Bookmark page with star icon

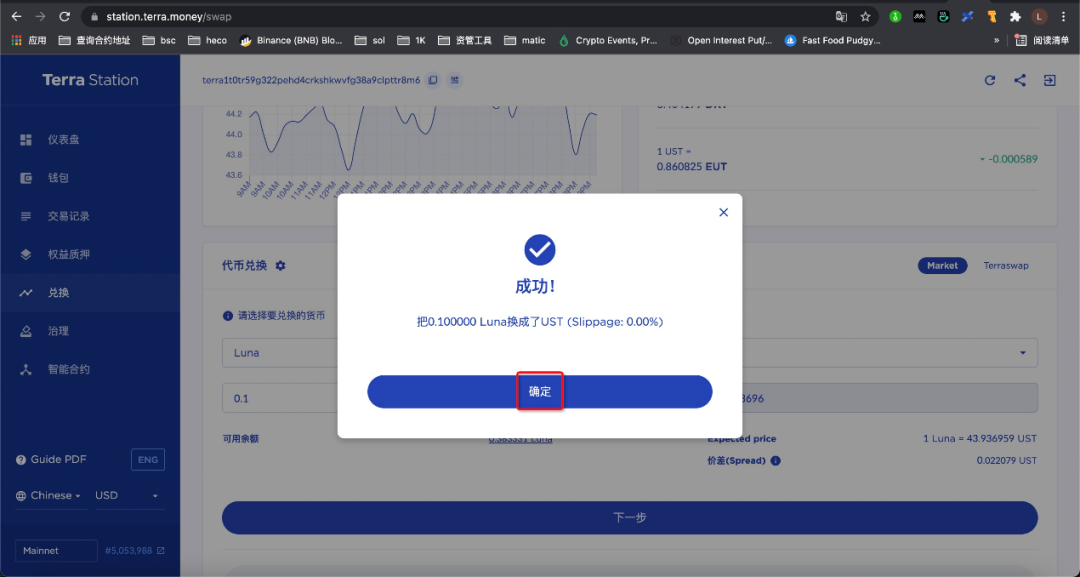pos(865,17)
